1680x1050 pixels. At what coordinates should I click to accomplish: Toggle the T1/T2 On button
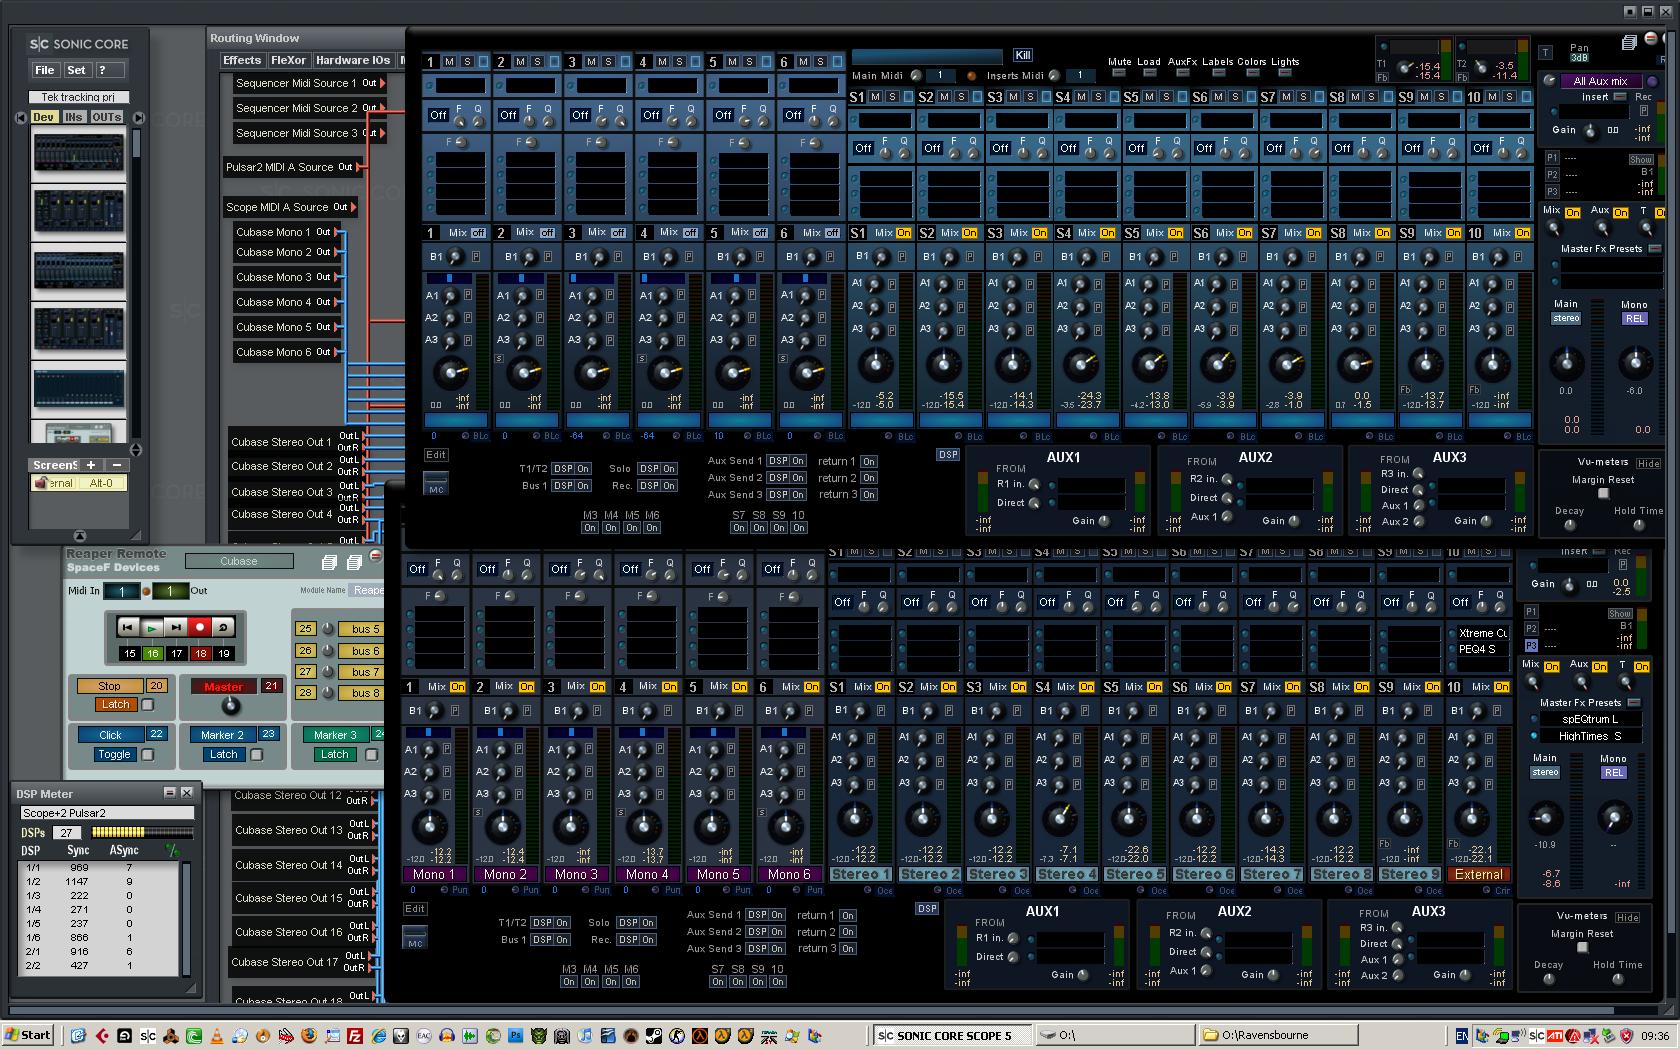pyautogui.click(x=582, y=468)
